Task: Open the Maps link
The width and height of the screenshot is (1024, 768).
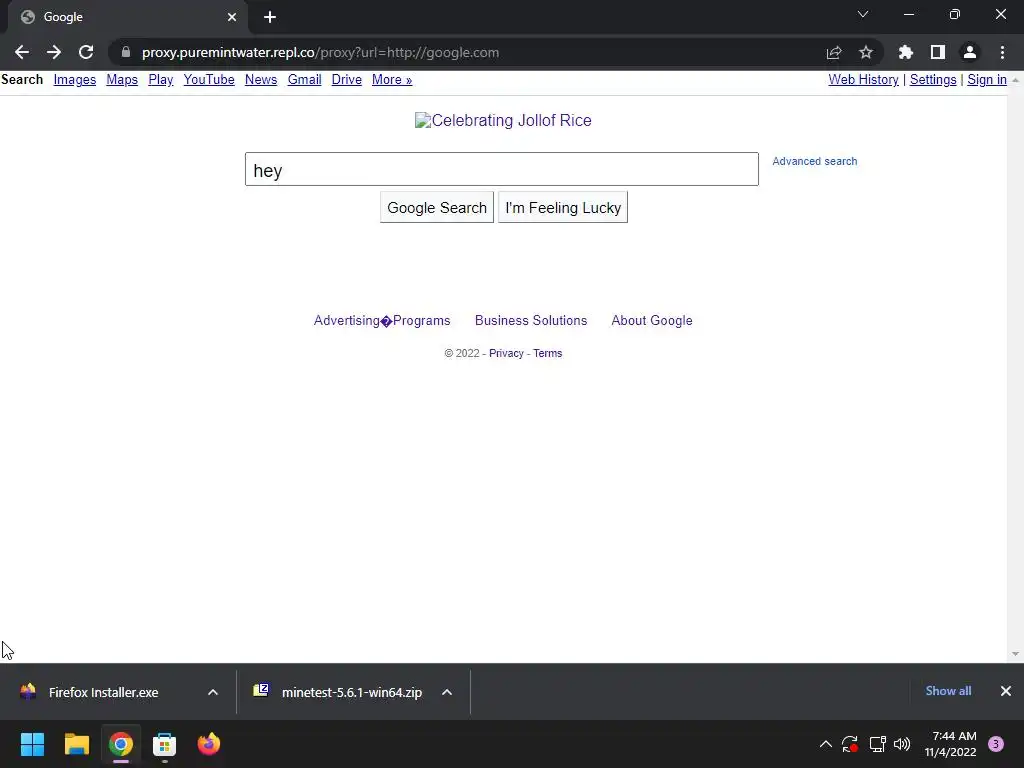Action: 122,80
